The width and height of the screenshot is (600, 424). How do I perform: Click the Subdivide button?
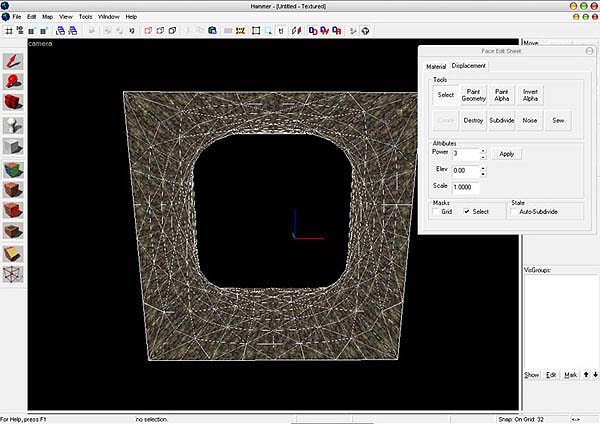point(502,120)
